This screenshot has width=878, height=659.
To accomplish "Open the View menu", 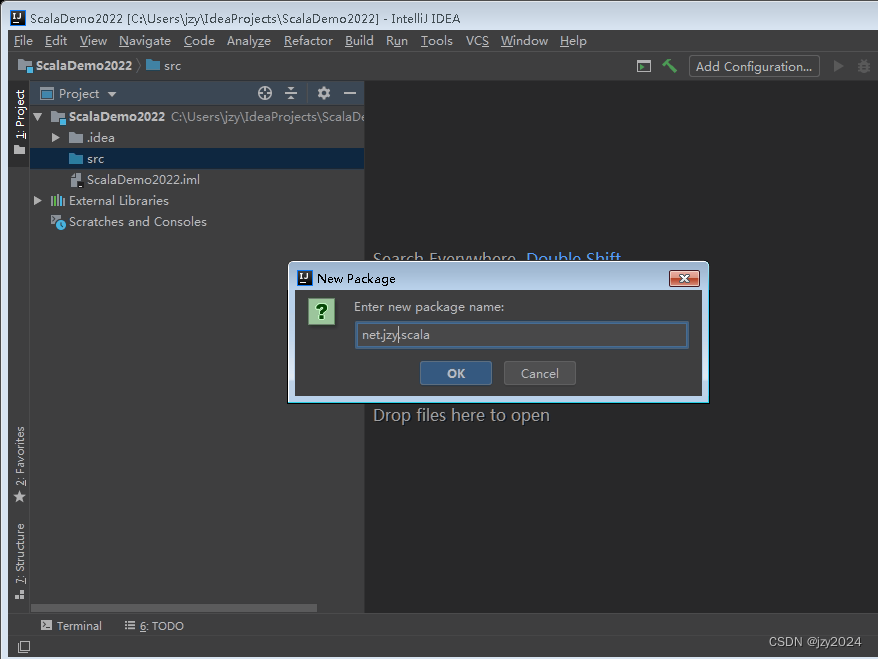I will (93, 41).
